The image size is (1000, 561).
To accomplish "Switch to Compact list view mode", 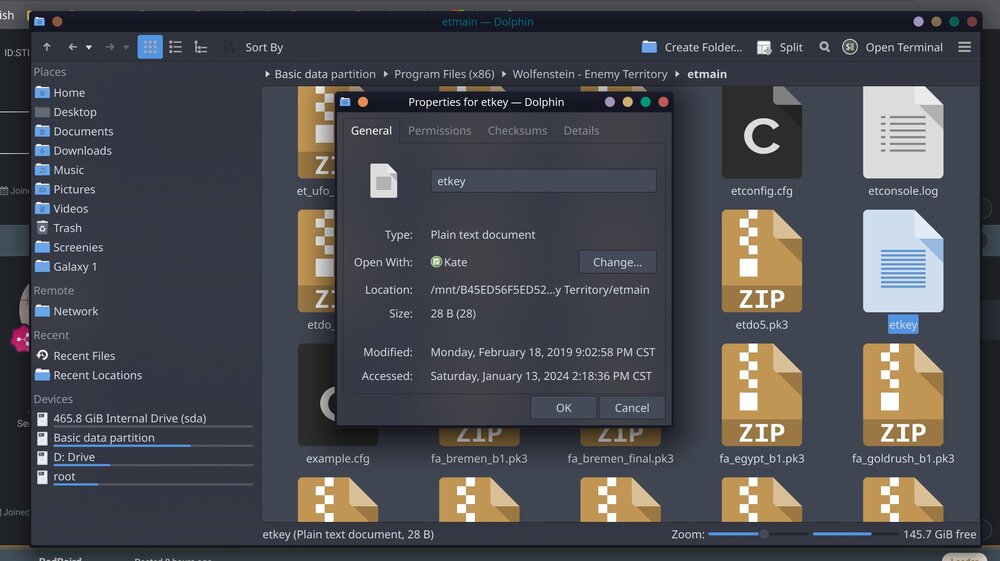I will 175,47.
